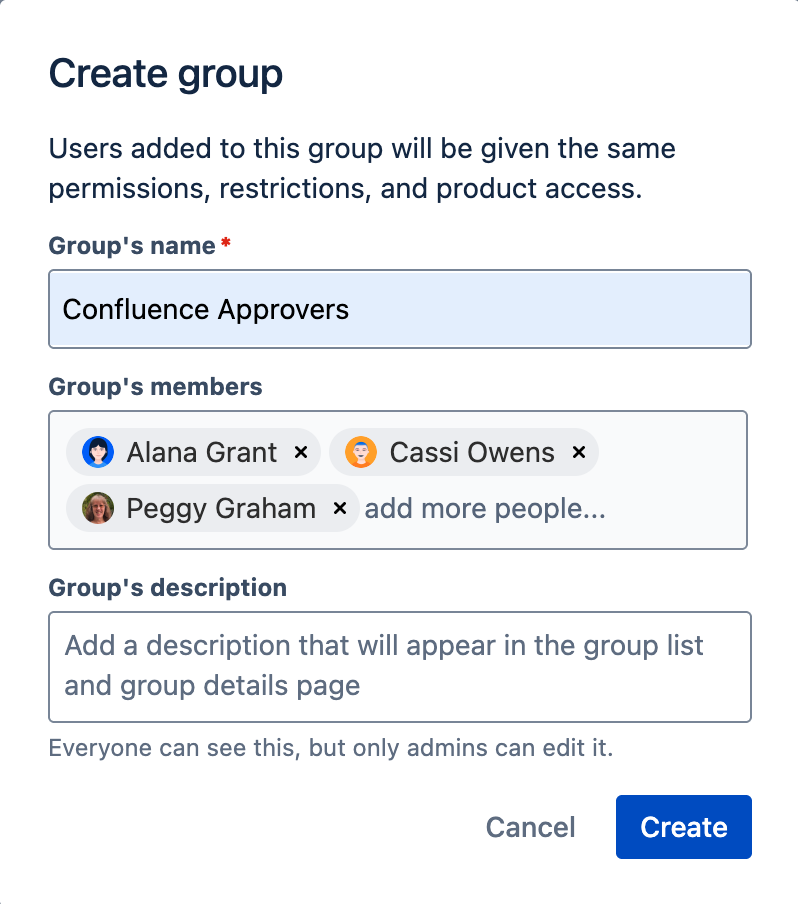Image resolution: width=798 pixels, height=904 pixels.
Task: Select the Cassi Owens member chip name
Action: [472, 452]
